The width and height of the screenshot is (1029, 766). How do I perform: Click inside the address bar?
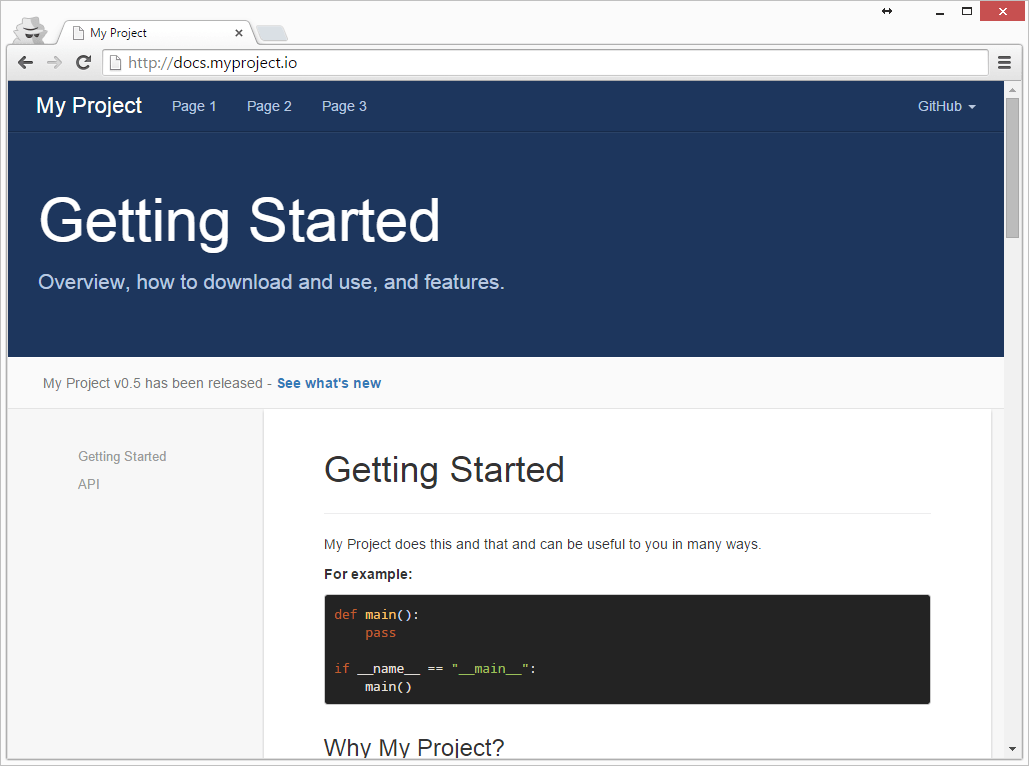pos(400,62)
